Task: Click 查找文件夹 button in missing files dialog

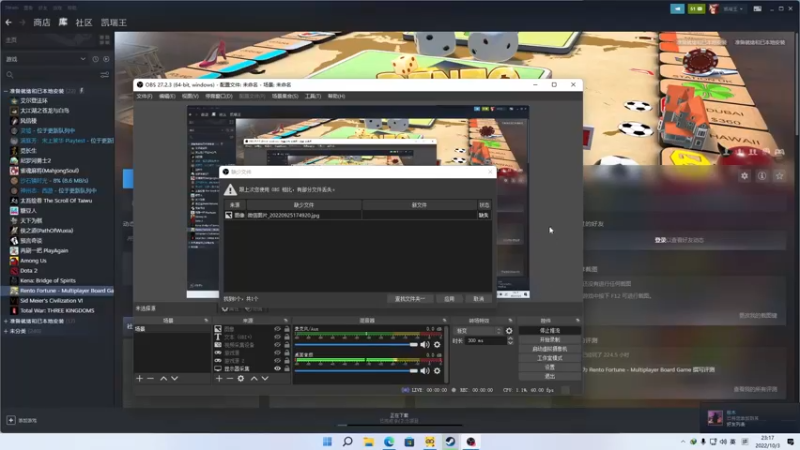Action: tap(410, 299)
